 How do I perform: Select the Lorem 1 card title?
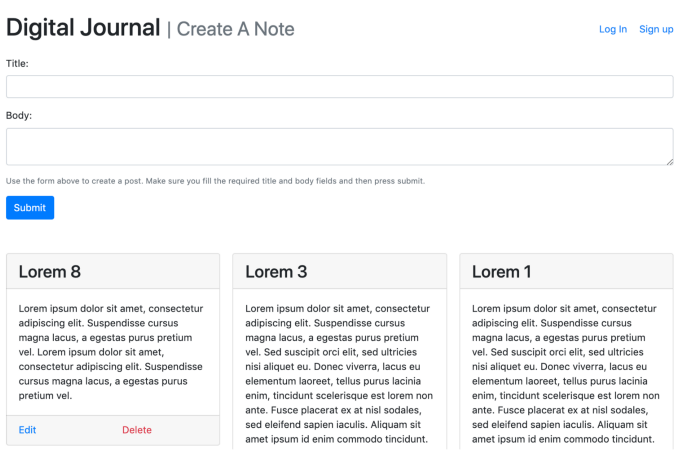tap(501, 271)
